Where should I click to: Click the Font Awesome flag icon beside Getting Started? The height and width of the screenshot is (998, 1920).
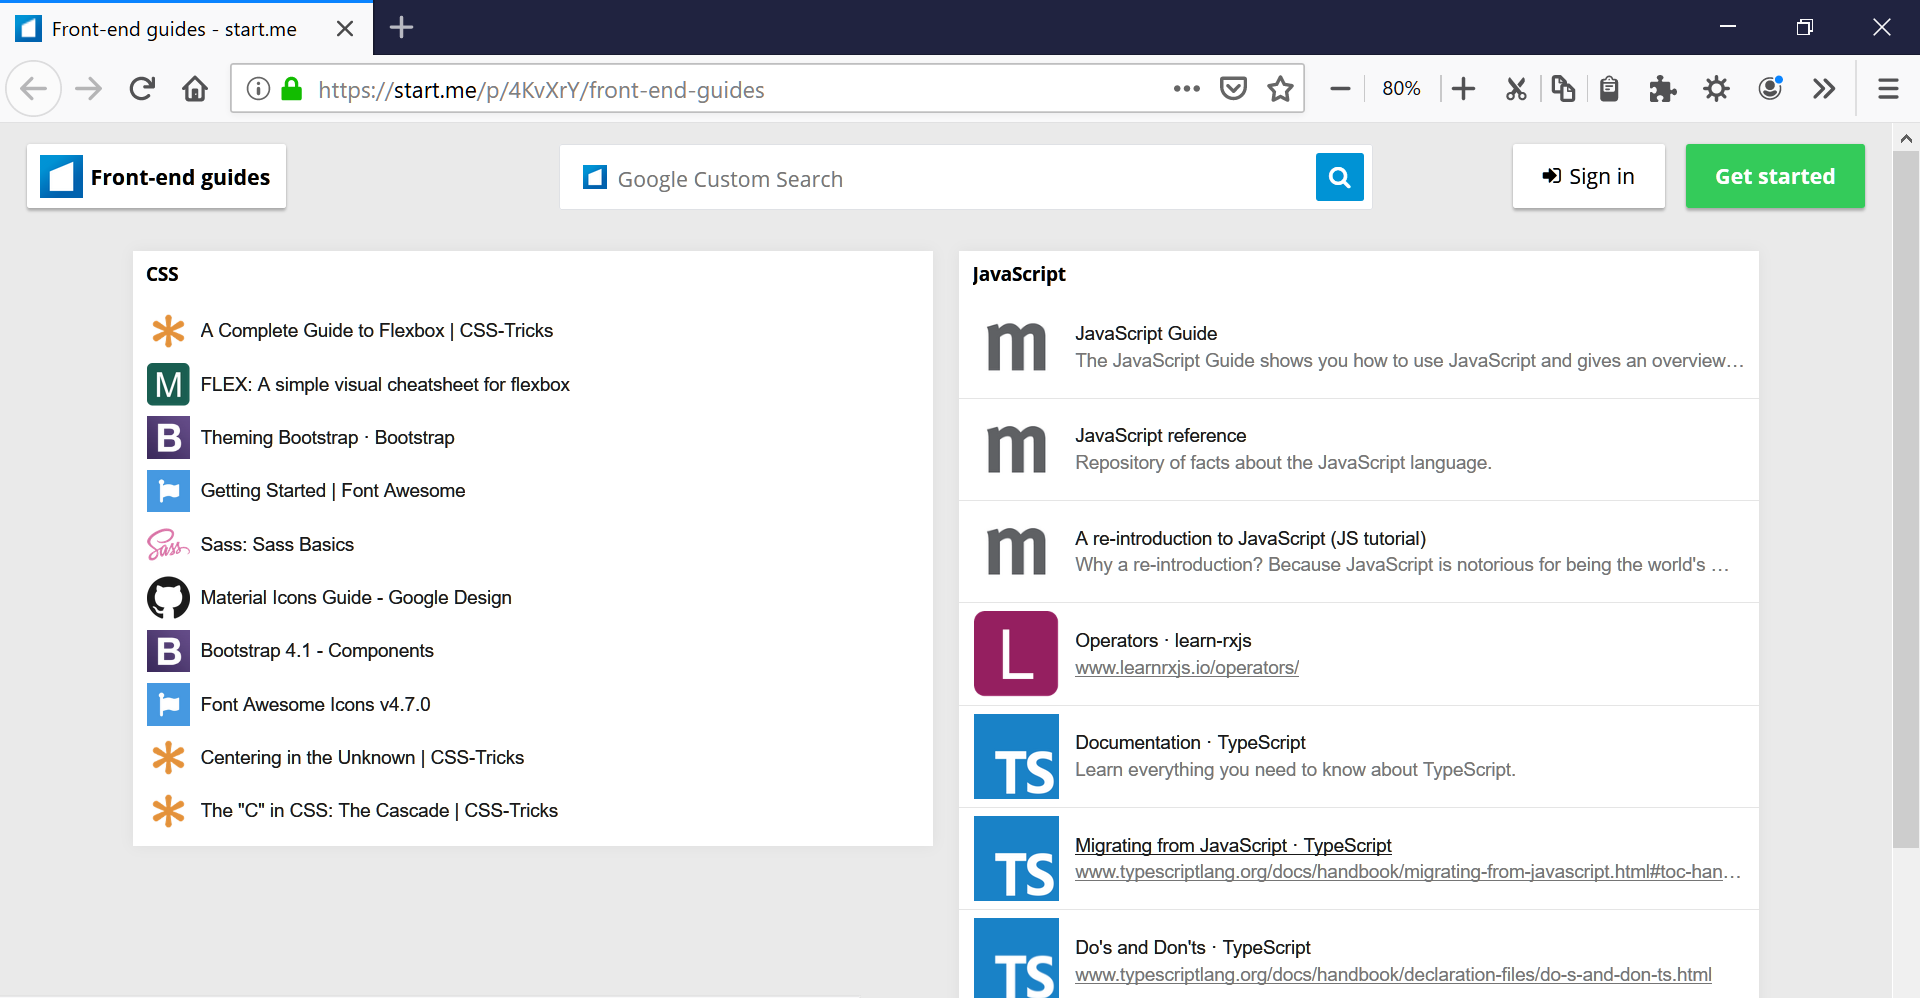[168, 490]
